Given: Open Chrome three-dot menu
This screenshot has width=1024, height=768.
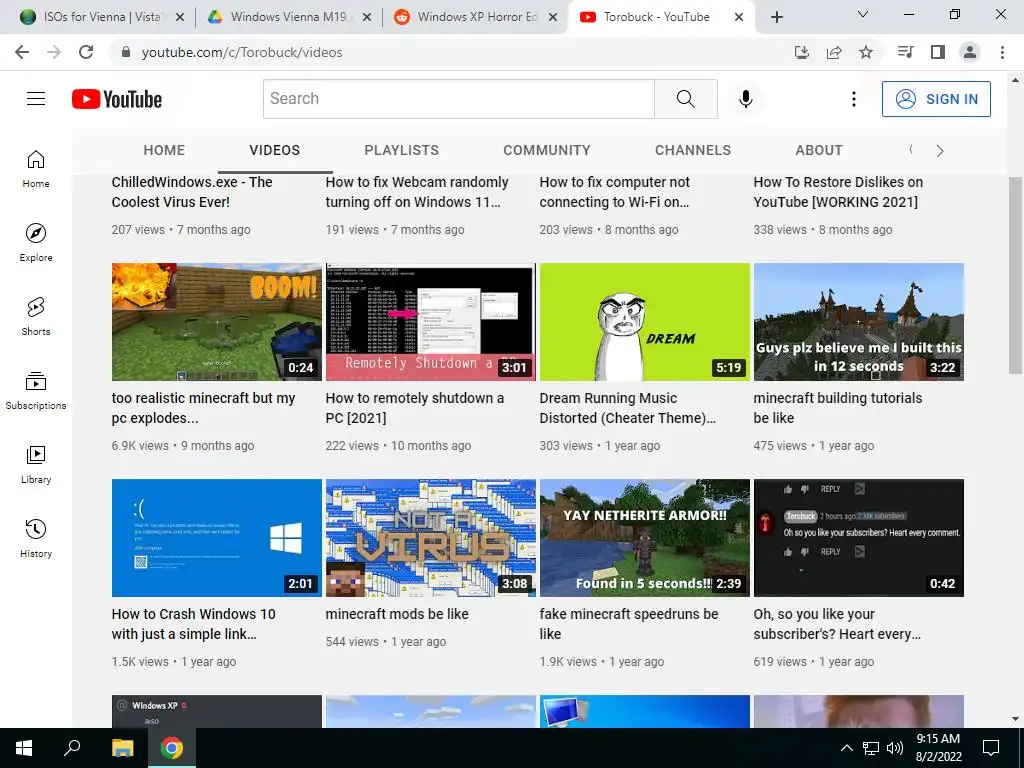Looking at the screenshot, I should 1002,52.
